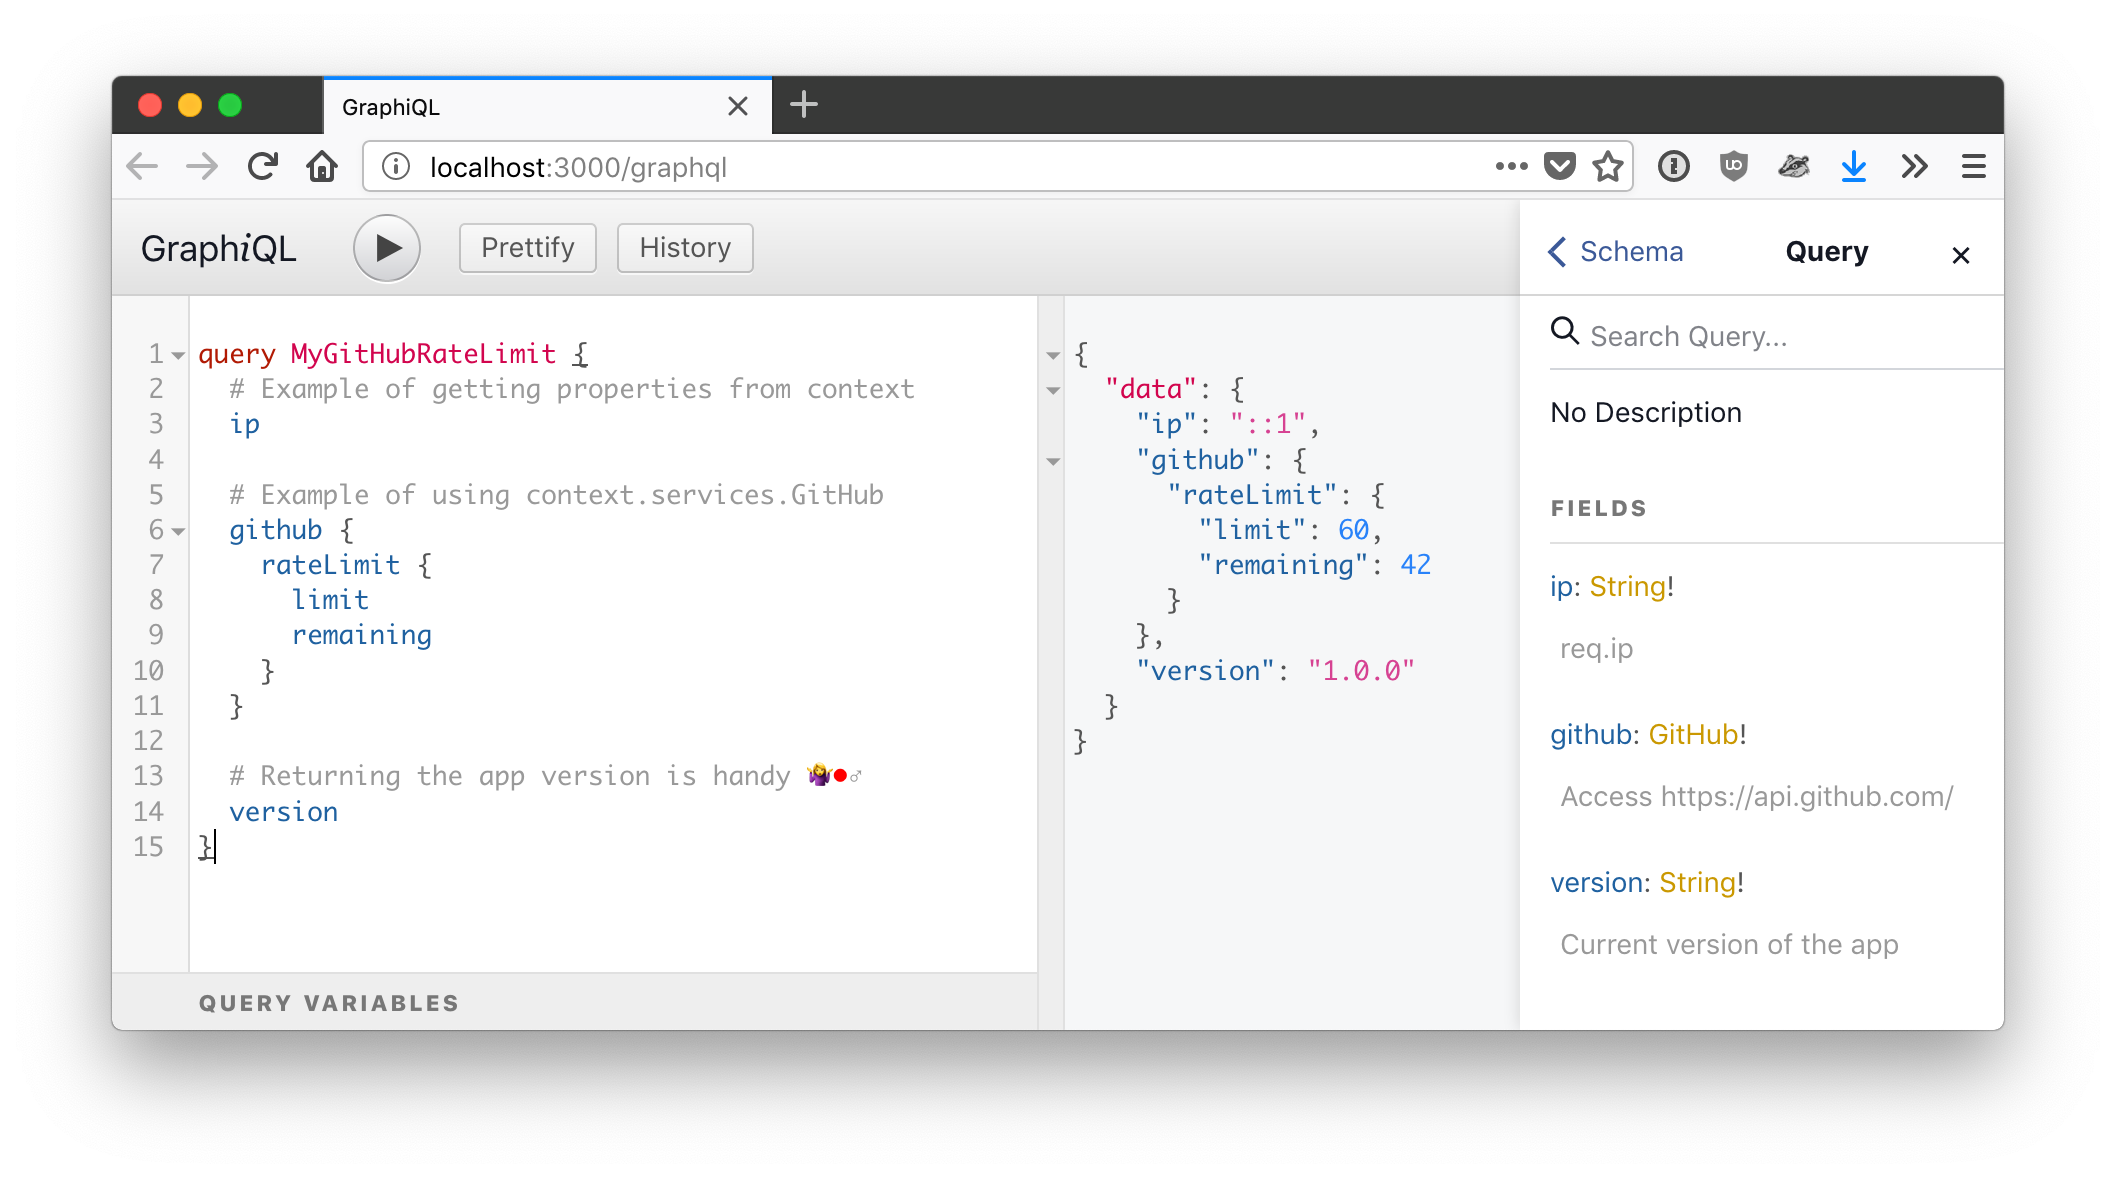This screenshot has height=1178, width=2116.
Task: Click the browser bookmark star icon
Action: click(1611, 164)
